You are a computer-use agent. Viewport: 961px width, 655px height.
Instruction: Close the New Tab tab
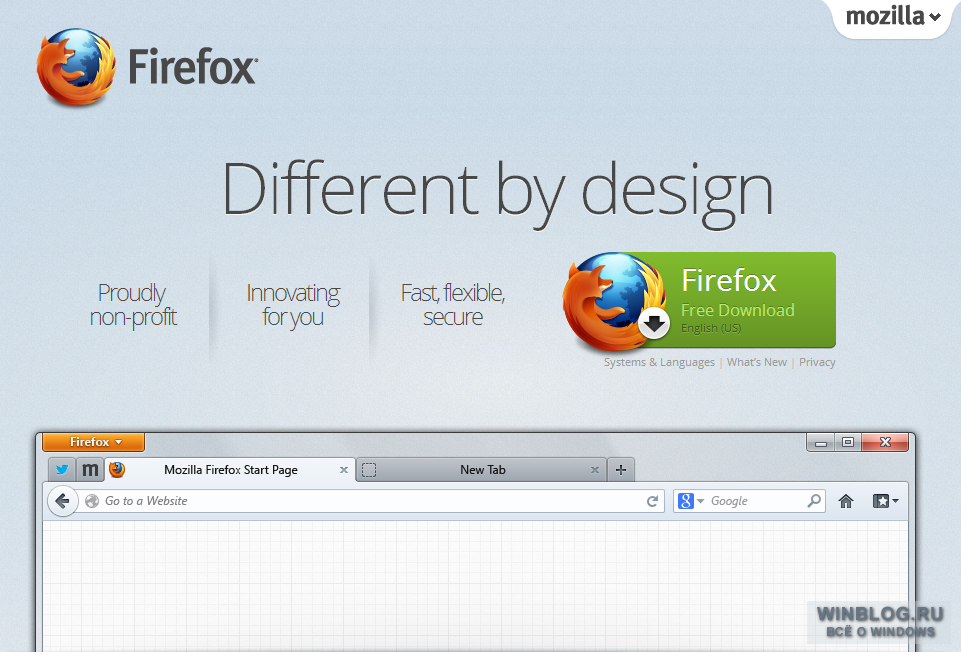coord(594,470)
